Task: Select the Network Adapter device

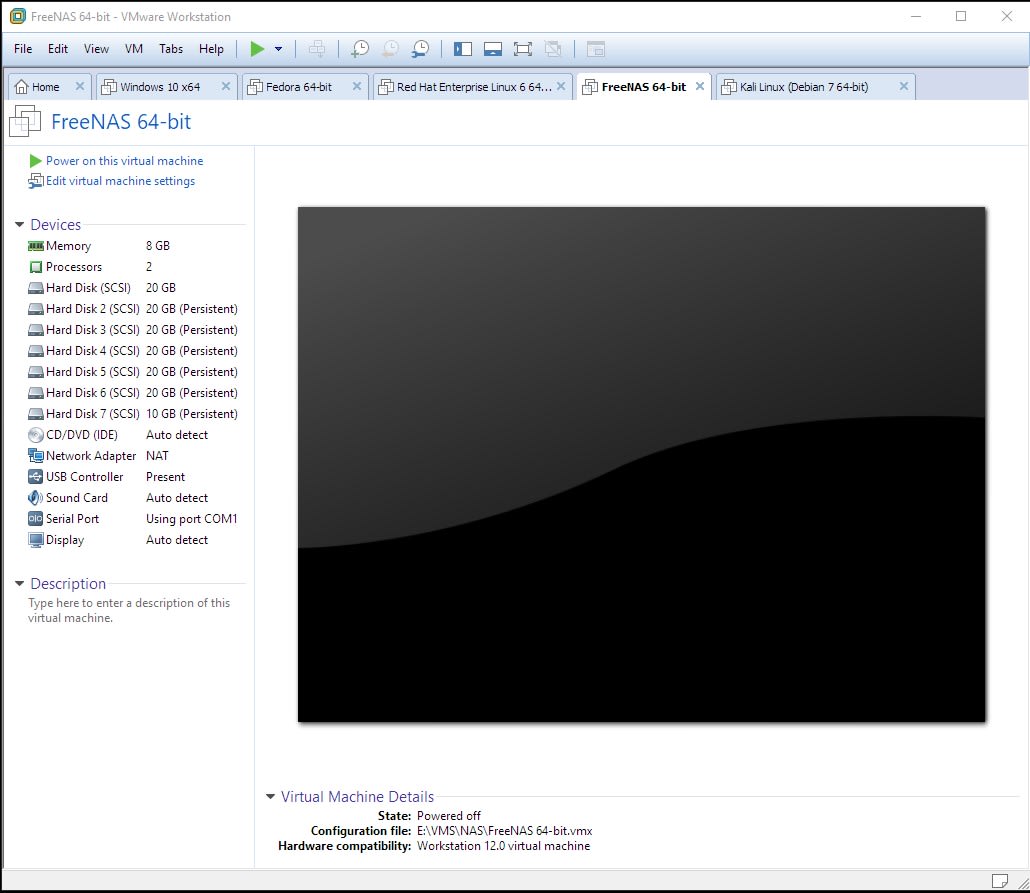Action: tap(88, 455)
